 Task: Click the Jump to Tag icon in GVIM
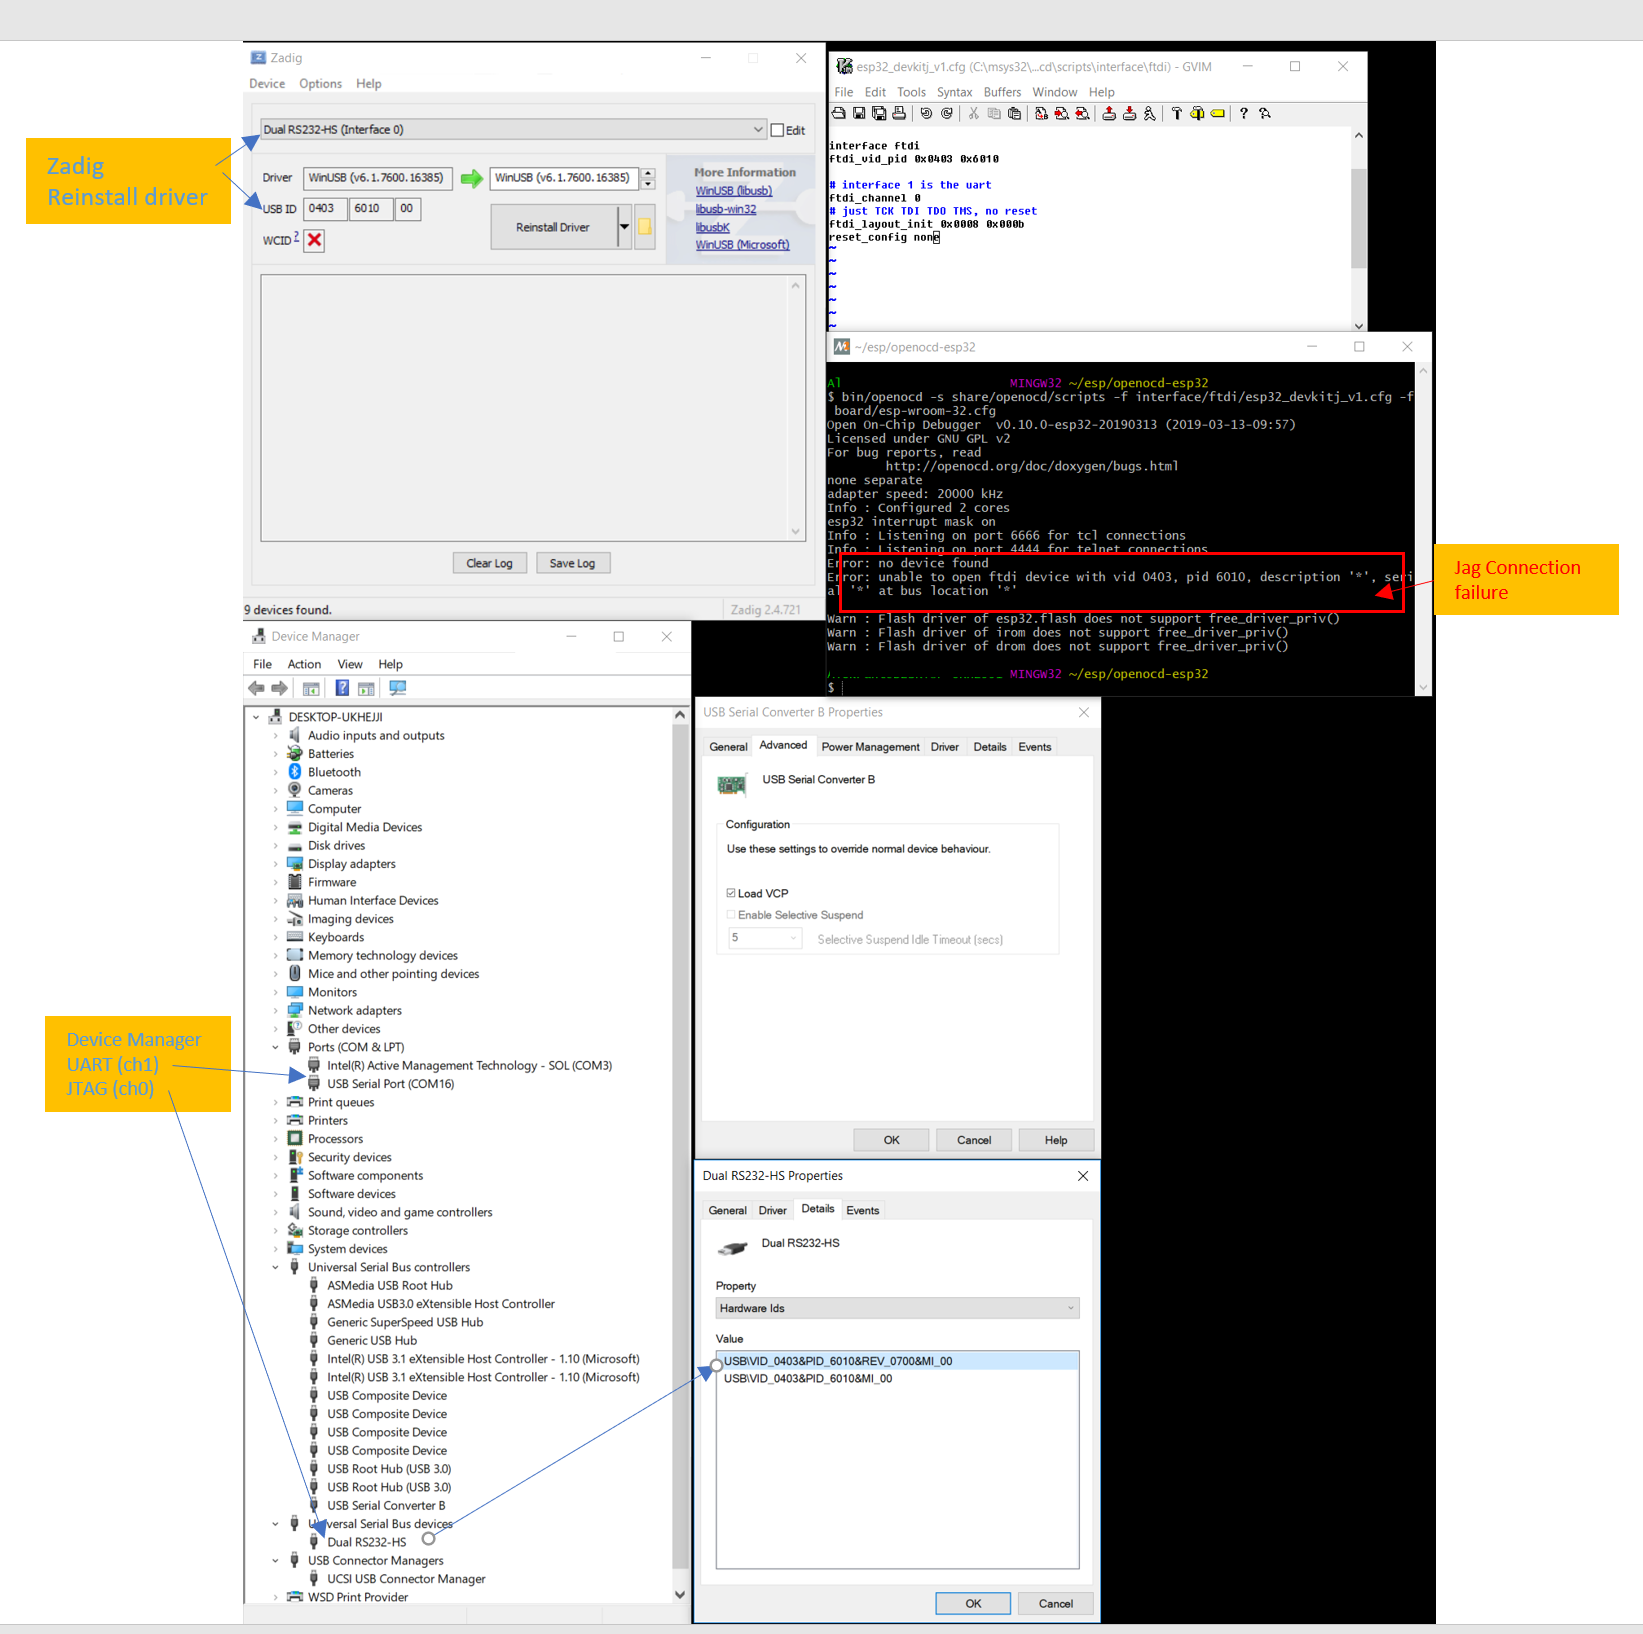point(1218,114)
